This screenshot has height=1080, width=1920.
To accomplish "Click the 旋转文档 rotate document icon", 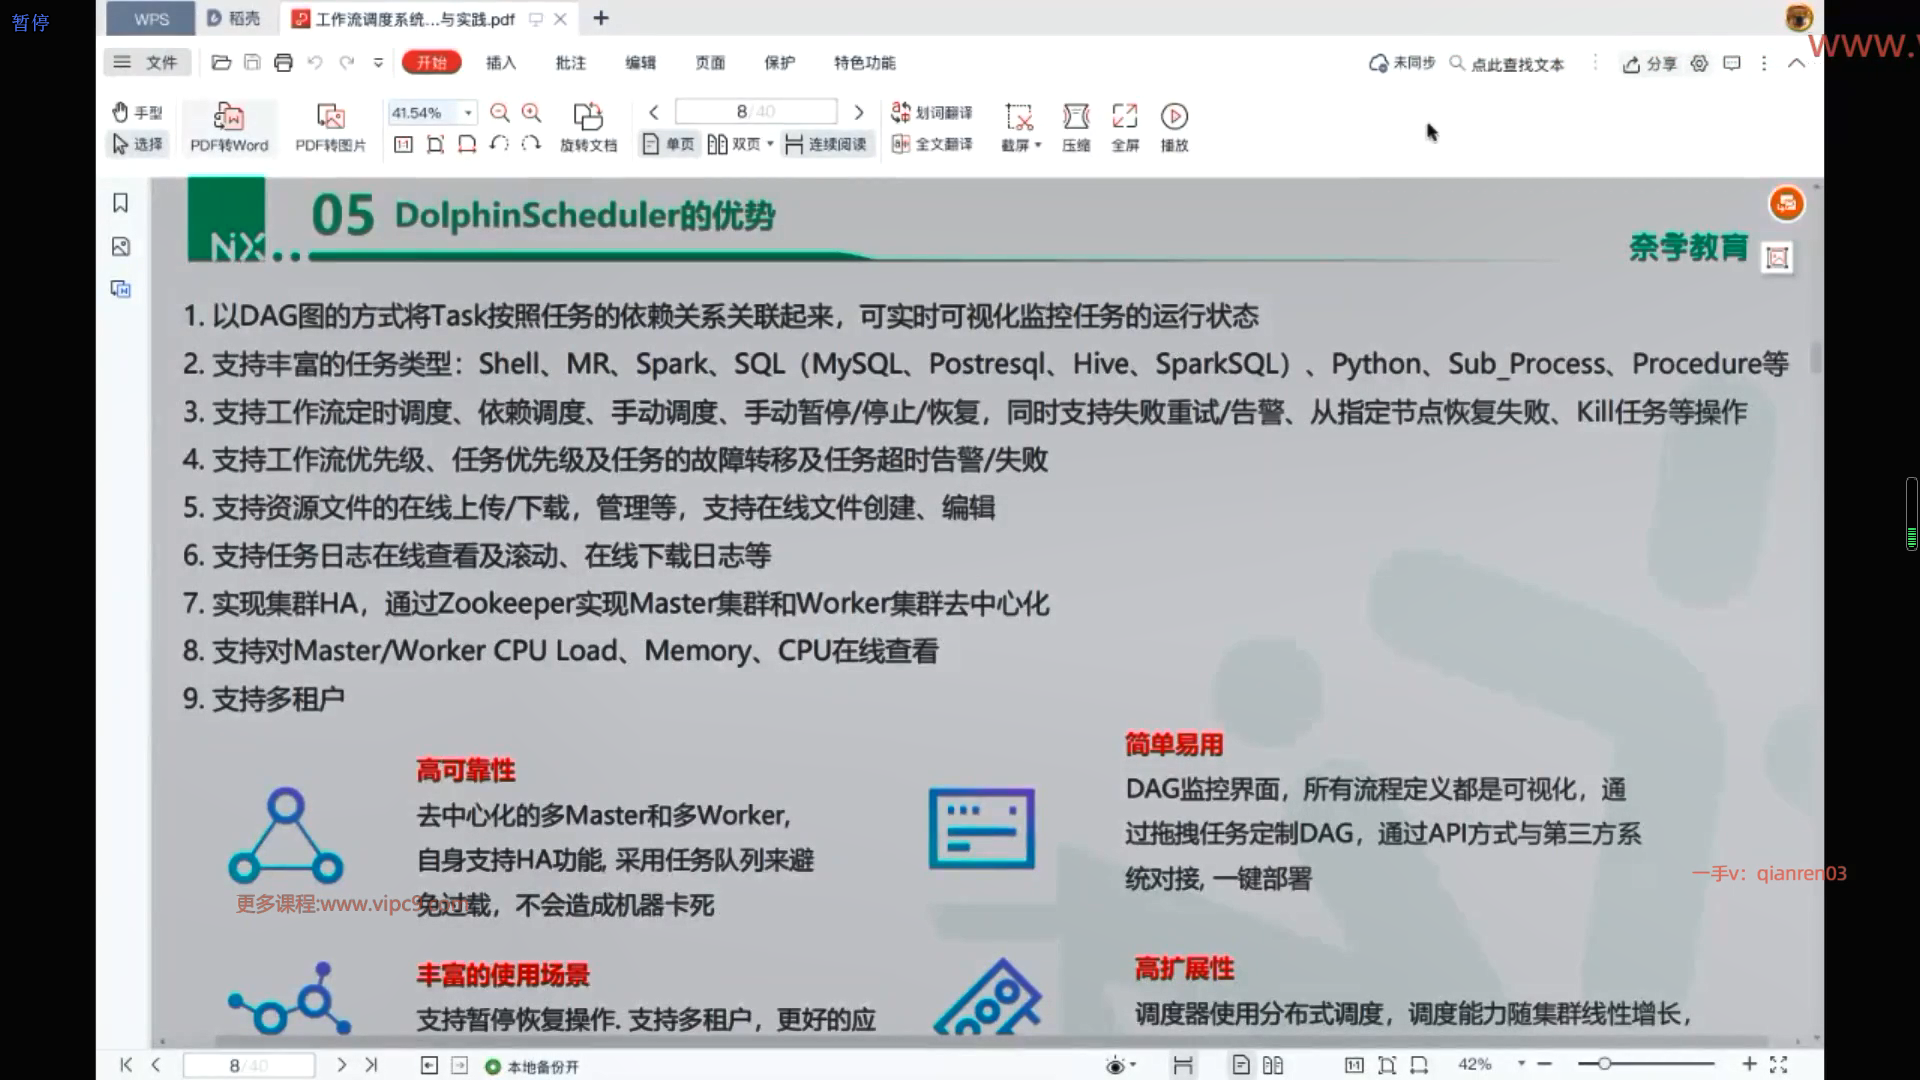I will click(588, 117).
